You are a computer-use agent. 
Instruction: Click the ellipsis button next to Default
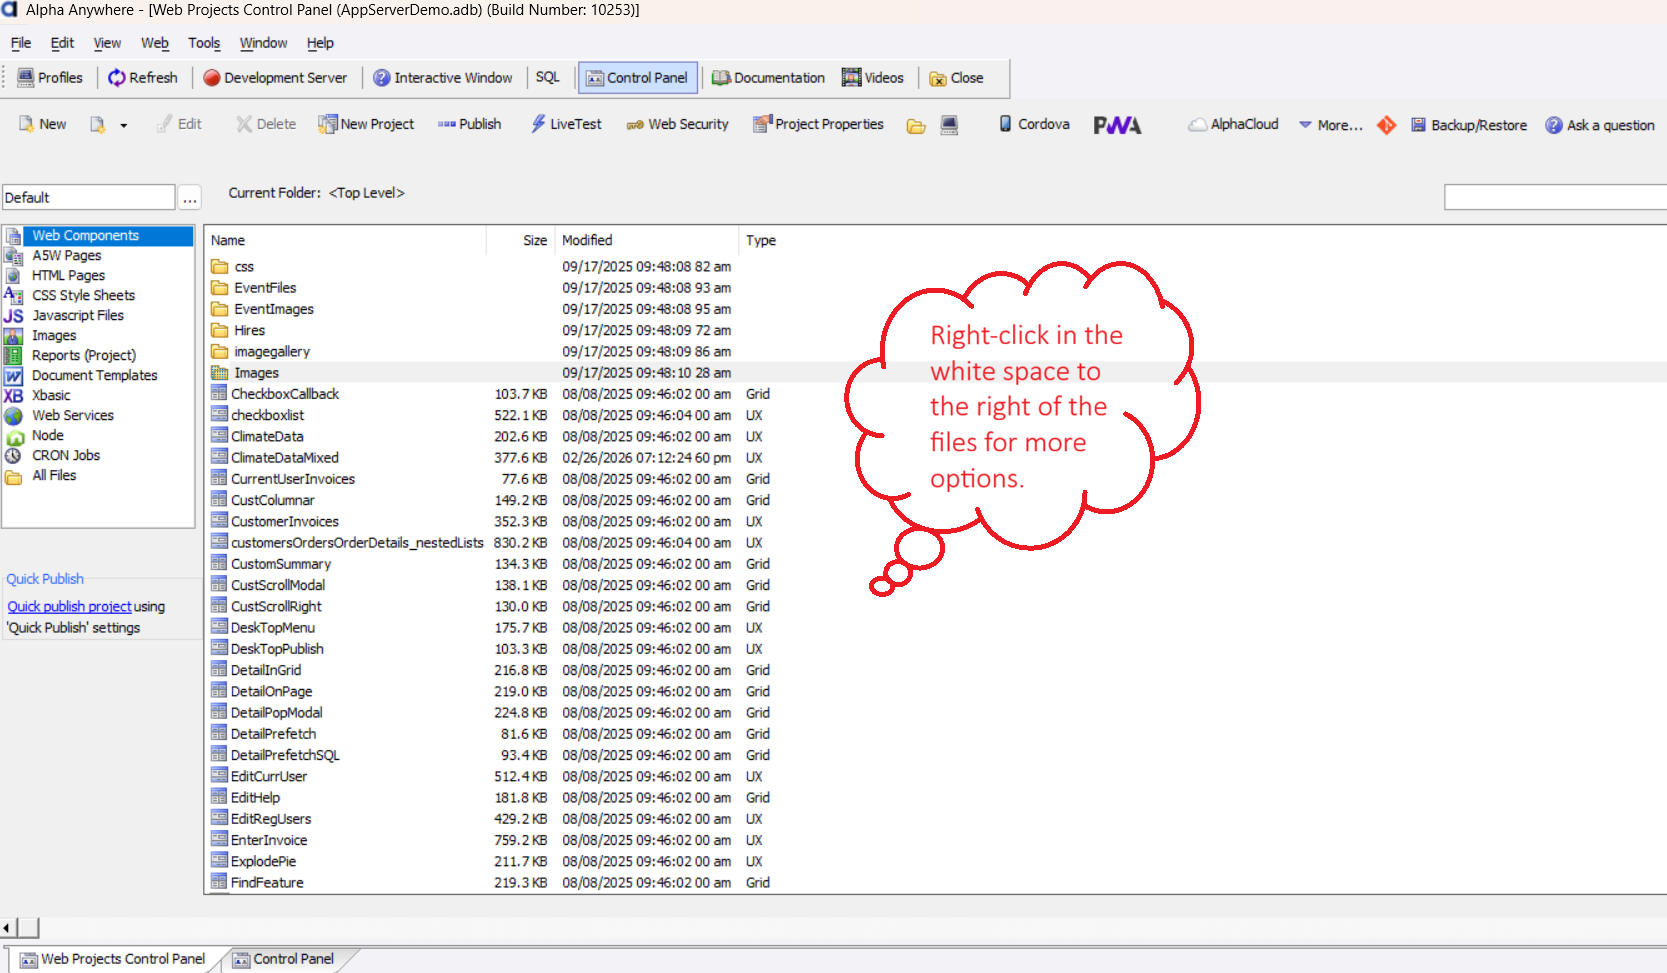[x=190, y=197]
